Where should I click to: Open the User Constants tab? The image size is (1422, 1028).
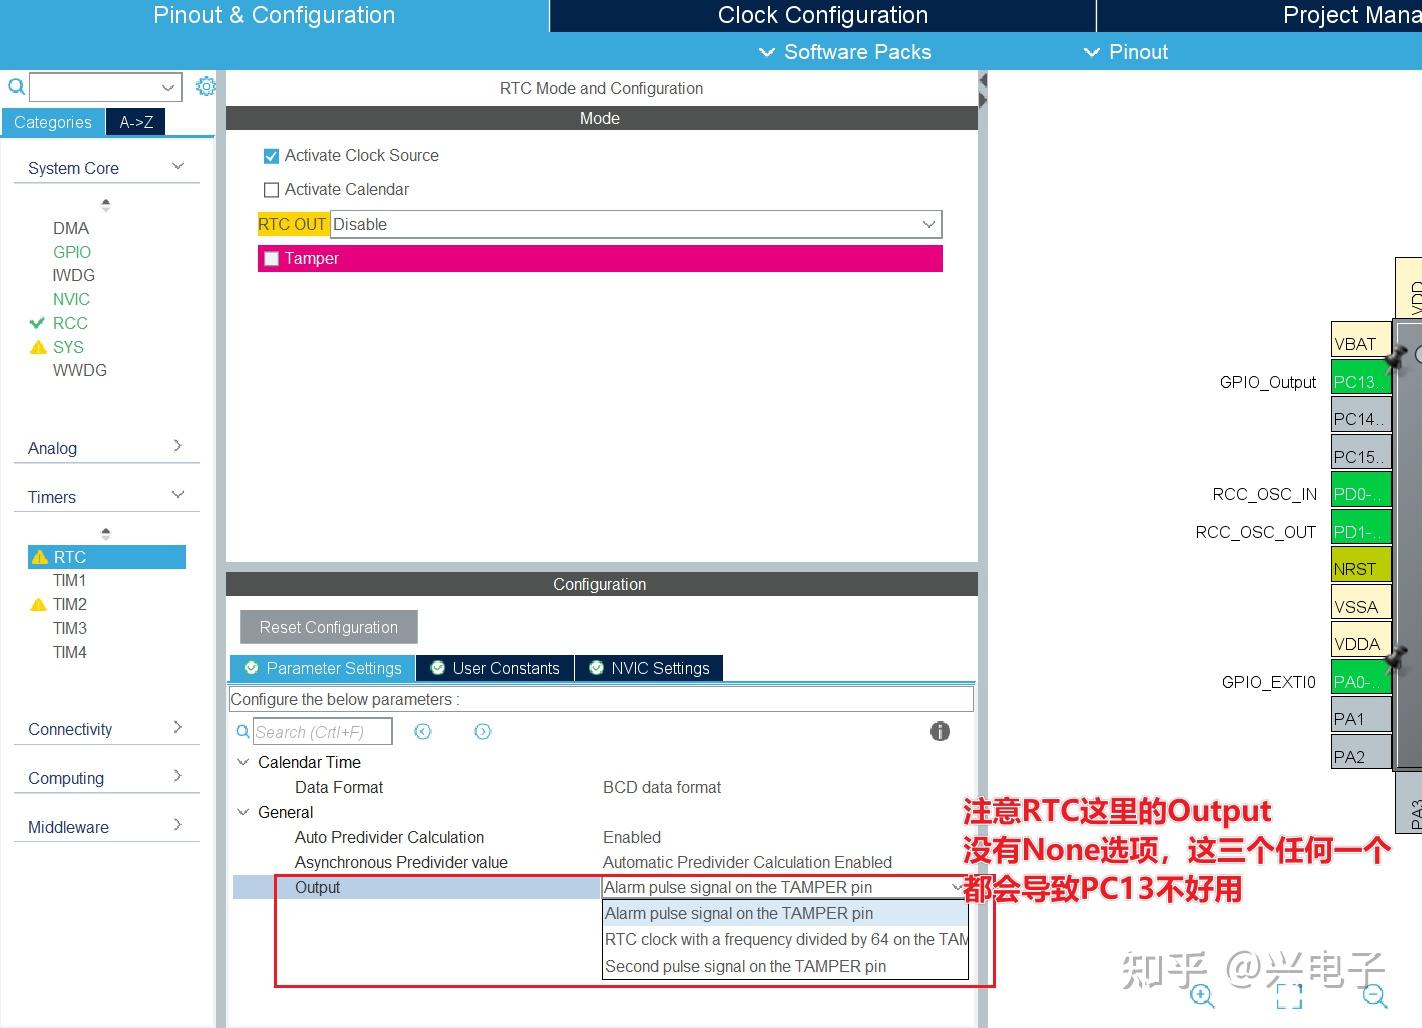[x=495, y=668]
